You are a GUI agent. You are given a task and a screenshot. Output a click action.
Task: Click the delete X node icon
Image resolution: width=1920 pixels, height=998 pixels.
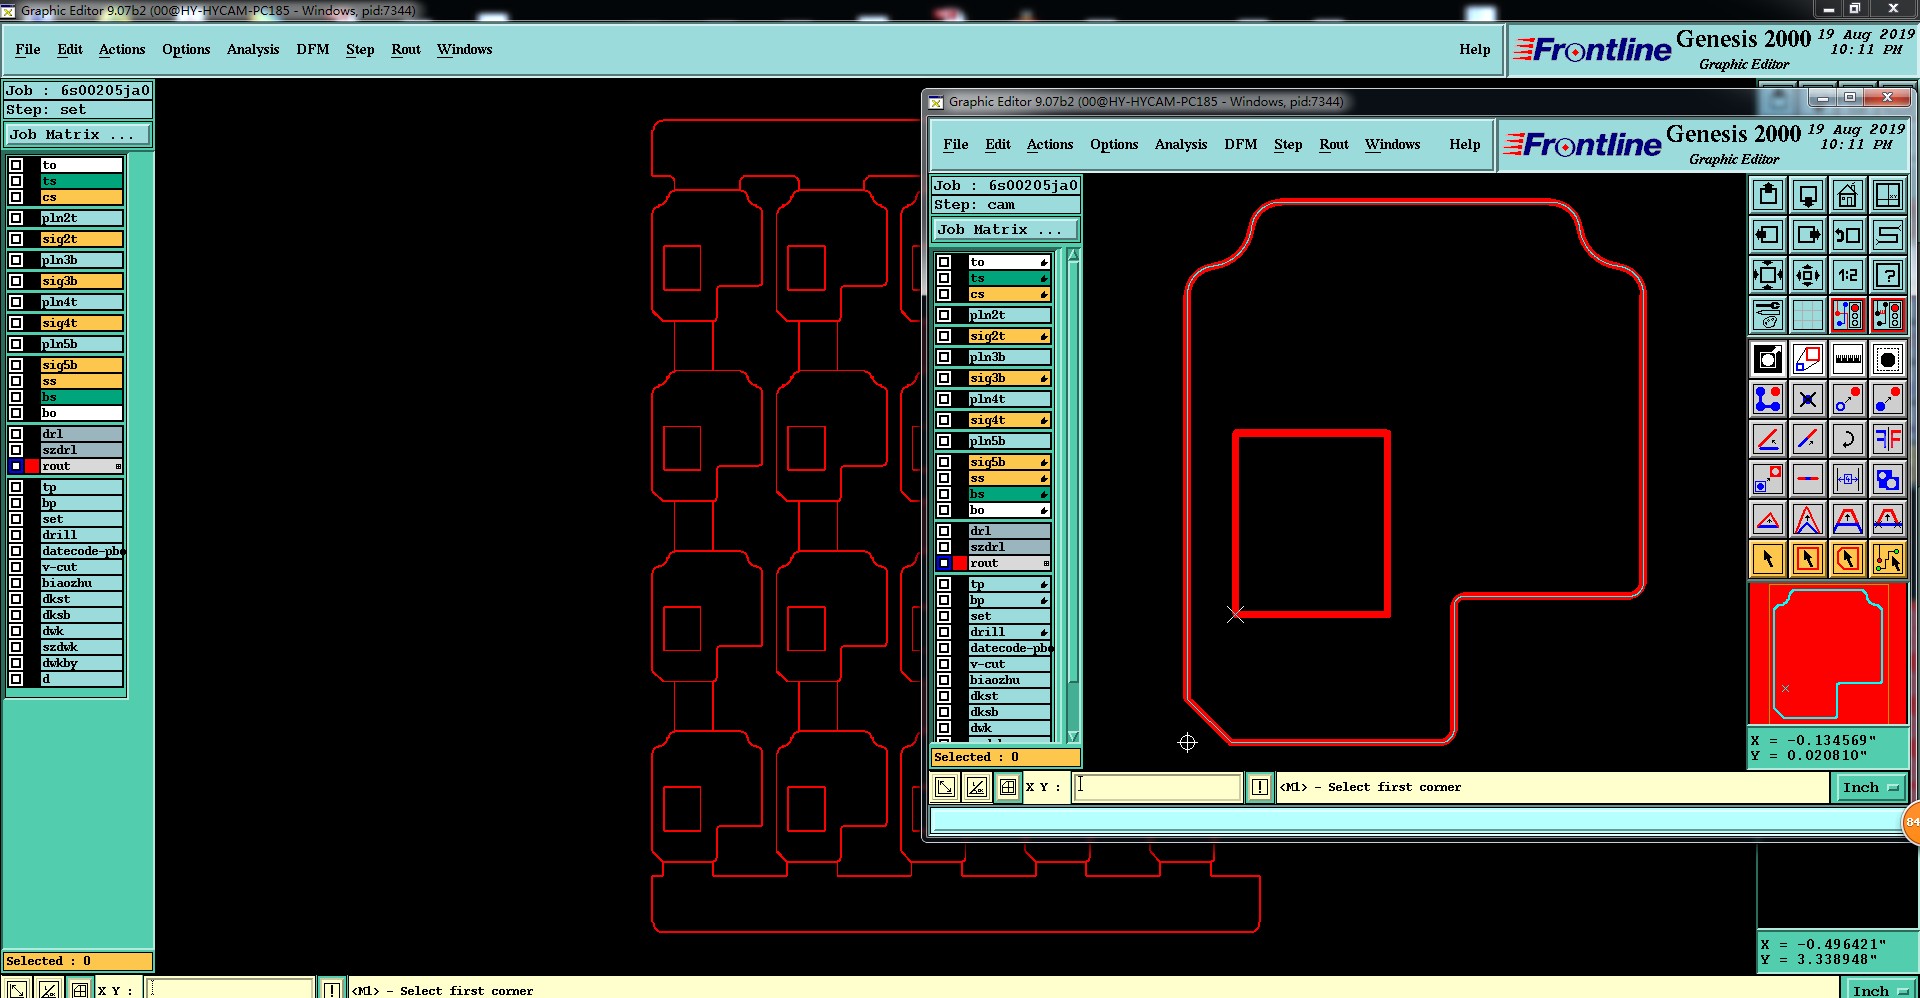pyautogui.click(x=1807, y=399)
